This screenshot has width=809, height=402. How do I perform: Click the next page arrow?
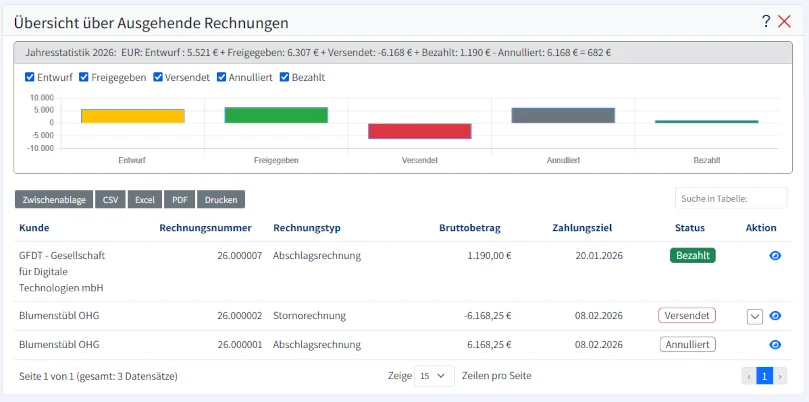pyautogui.click(x=780, y=377)
